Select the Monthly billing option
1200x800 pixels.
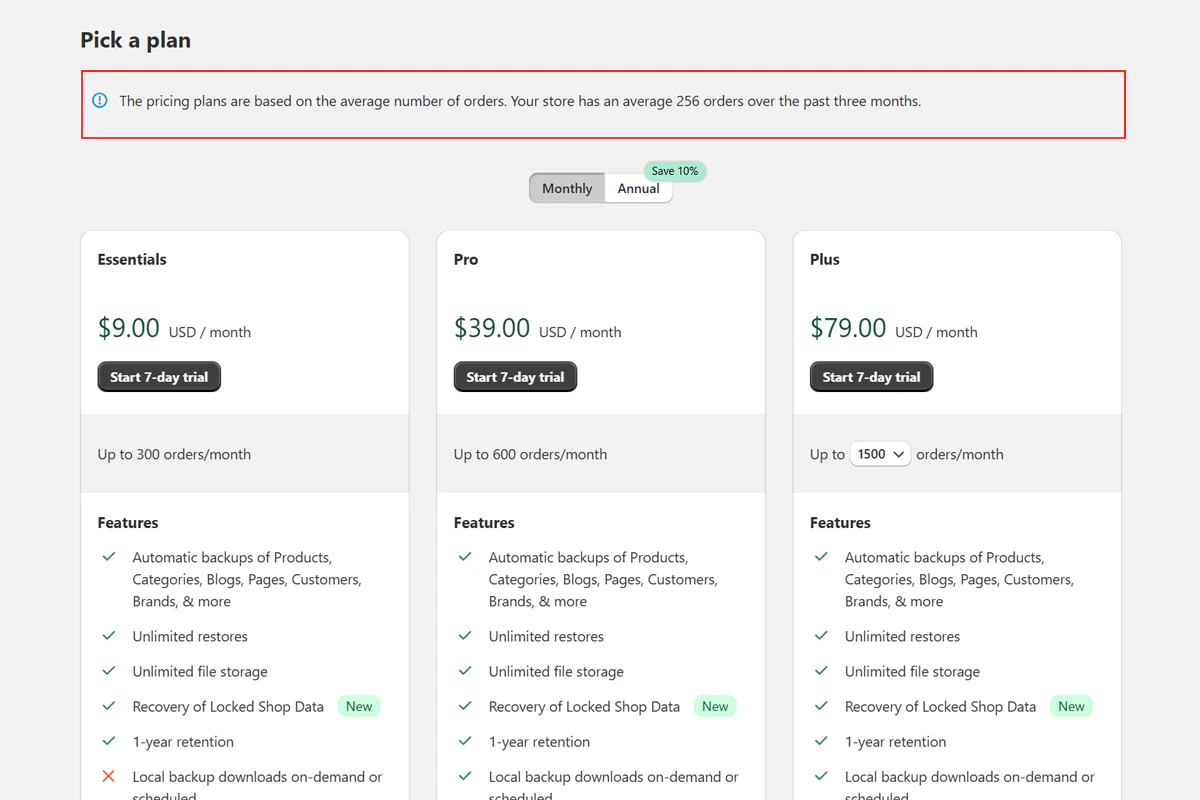coord(566,188)
